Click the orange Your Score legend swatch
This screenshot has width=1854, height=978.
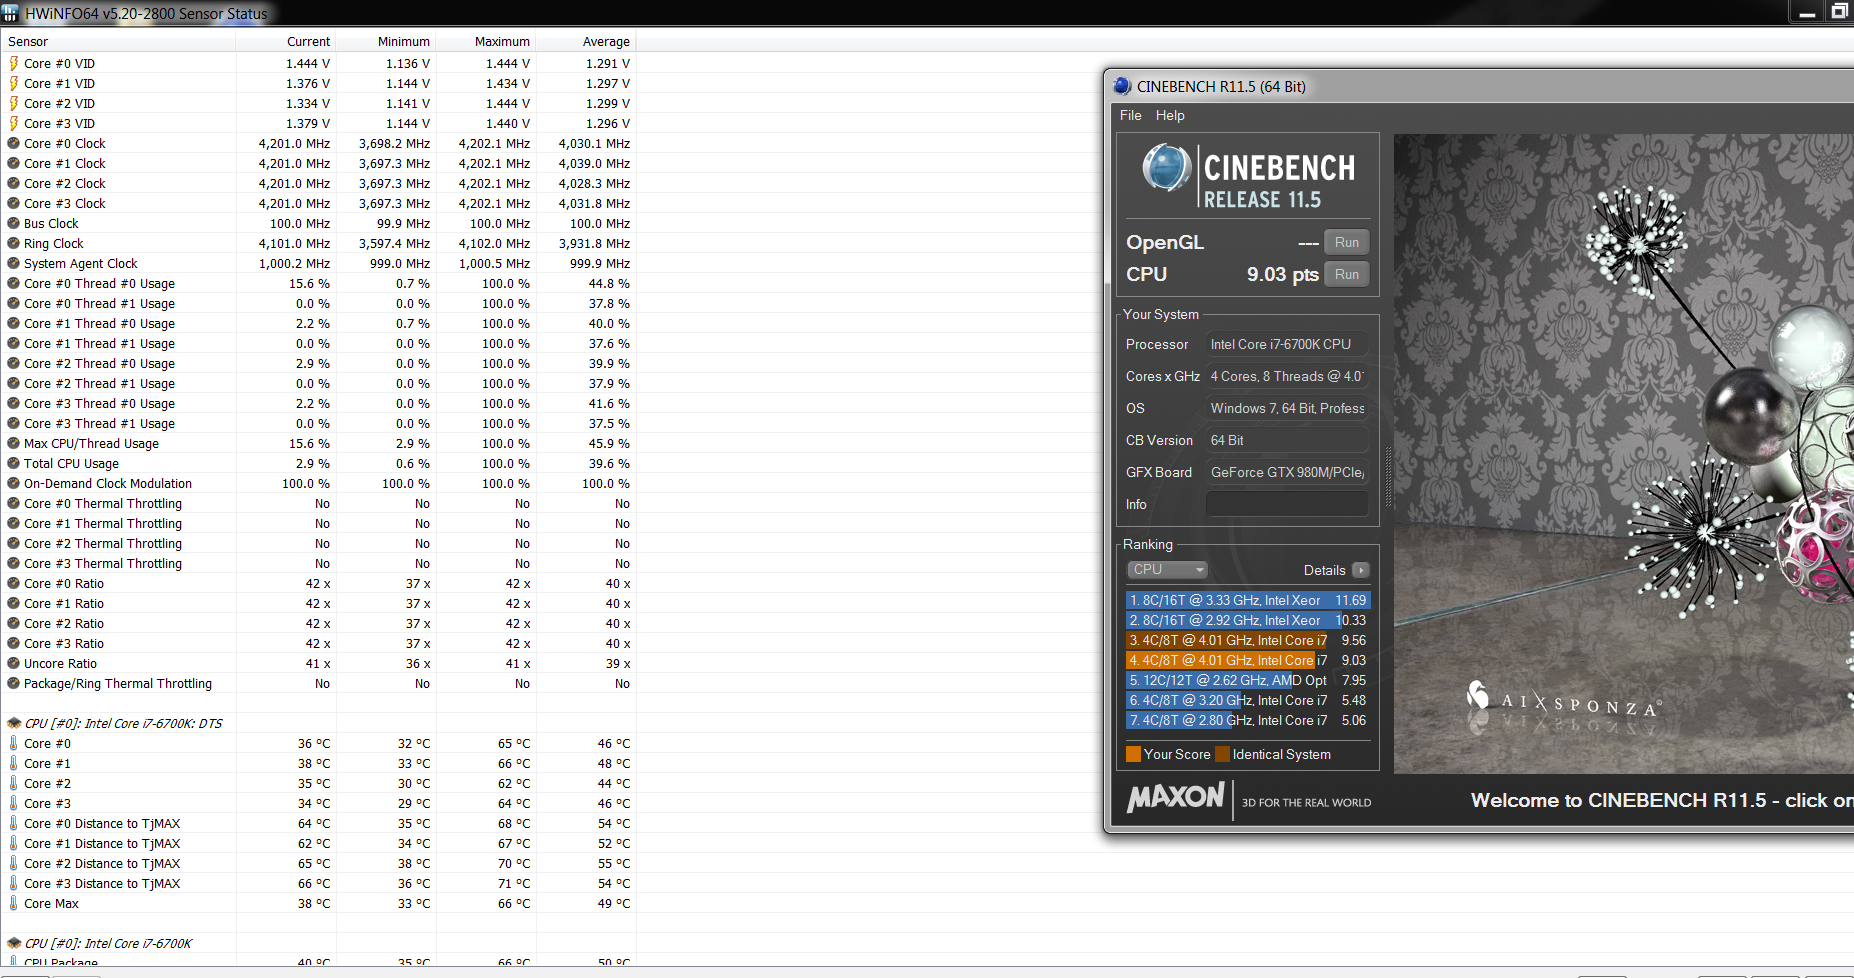tap(1134, 754)
